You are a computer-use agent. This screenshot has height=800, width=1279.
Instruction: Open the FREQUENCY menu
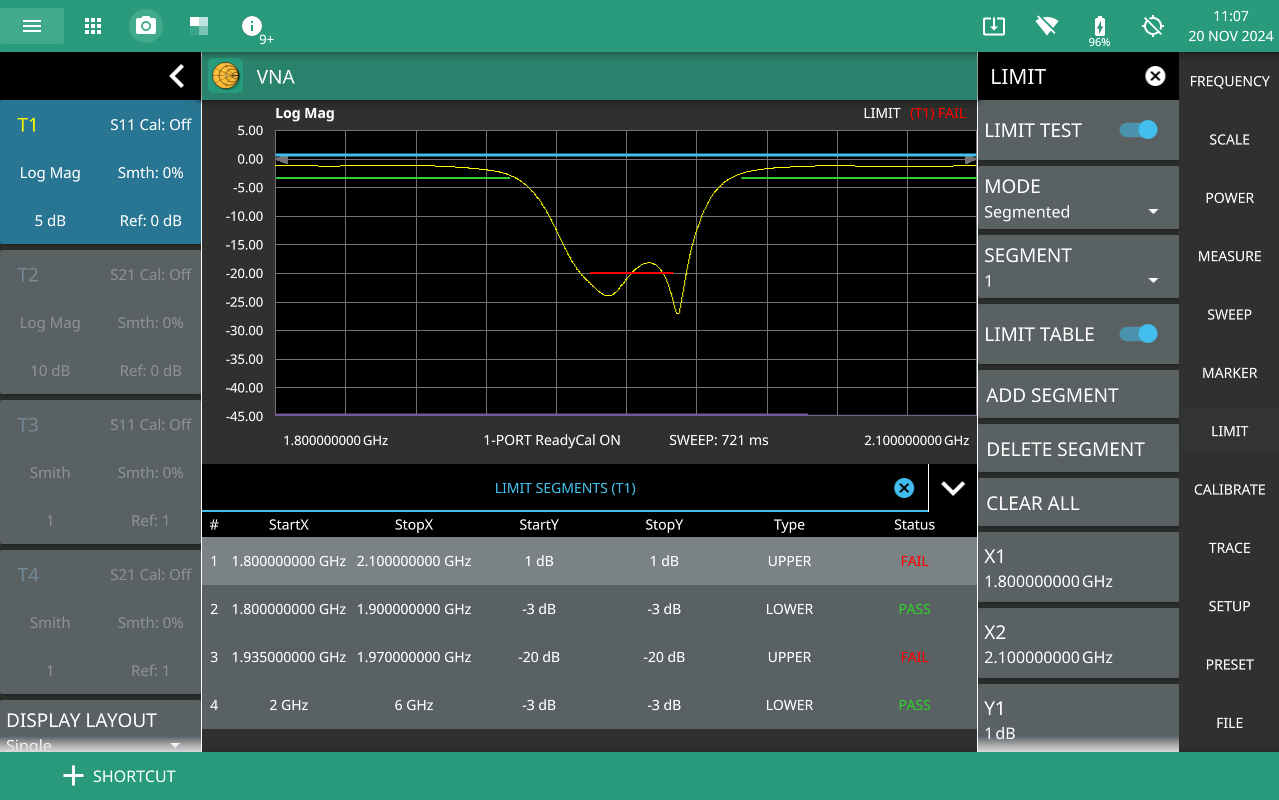tap(1229, 81)
